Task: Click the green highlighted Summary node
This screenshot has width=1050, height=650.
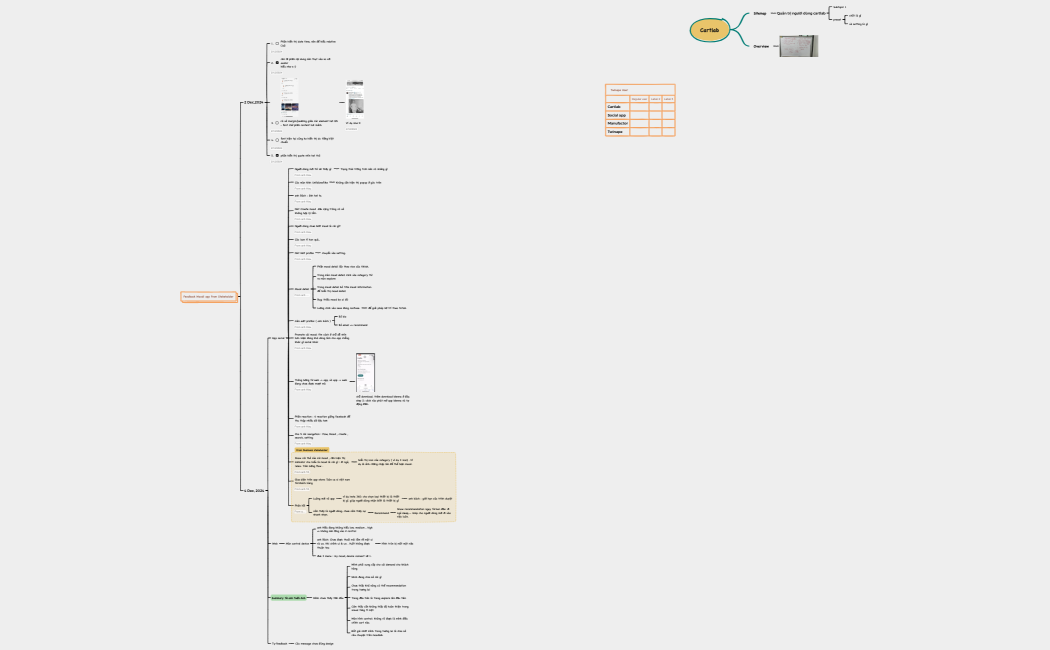Action: (288, 597)
